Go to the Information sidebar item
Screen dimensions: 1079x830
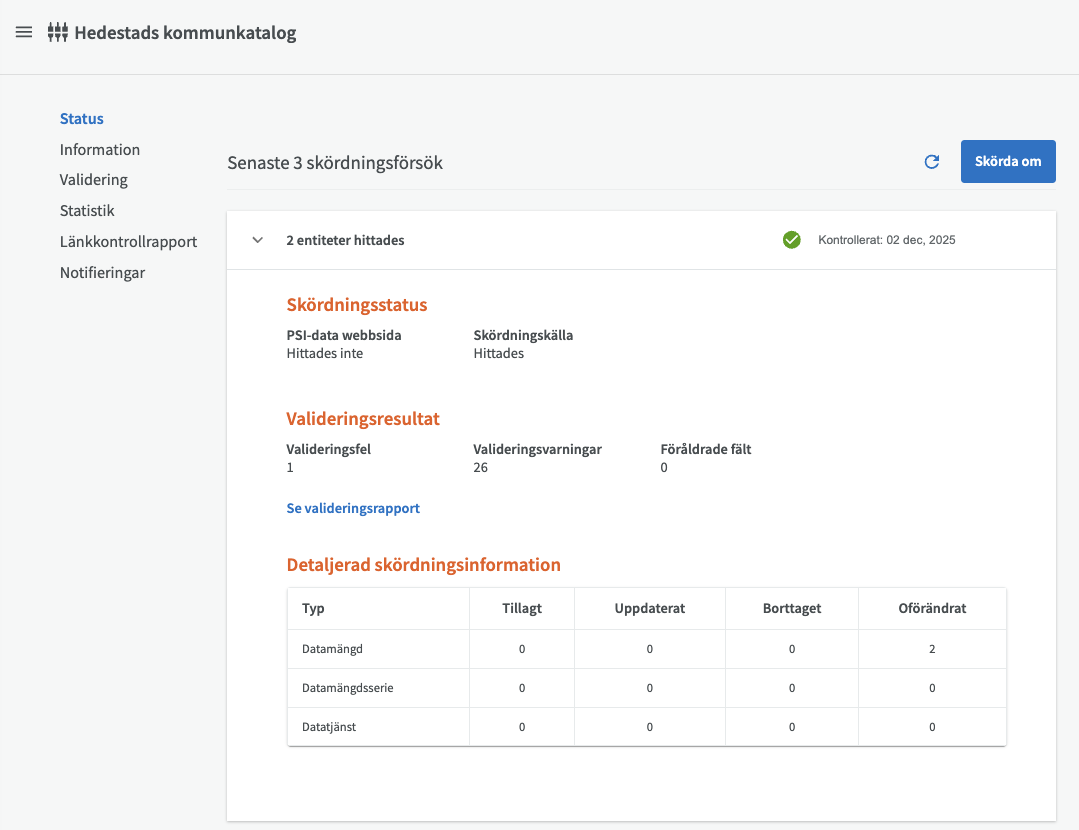point(99,150)
